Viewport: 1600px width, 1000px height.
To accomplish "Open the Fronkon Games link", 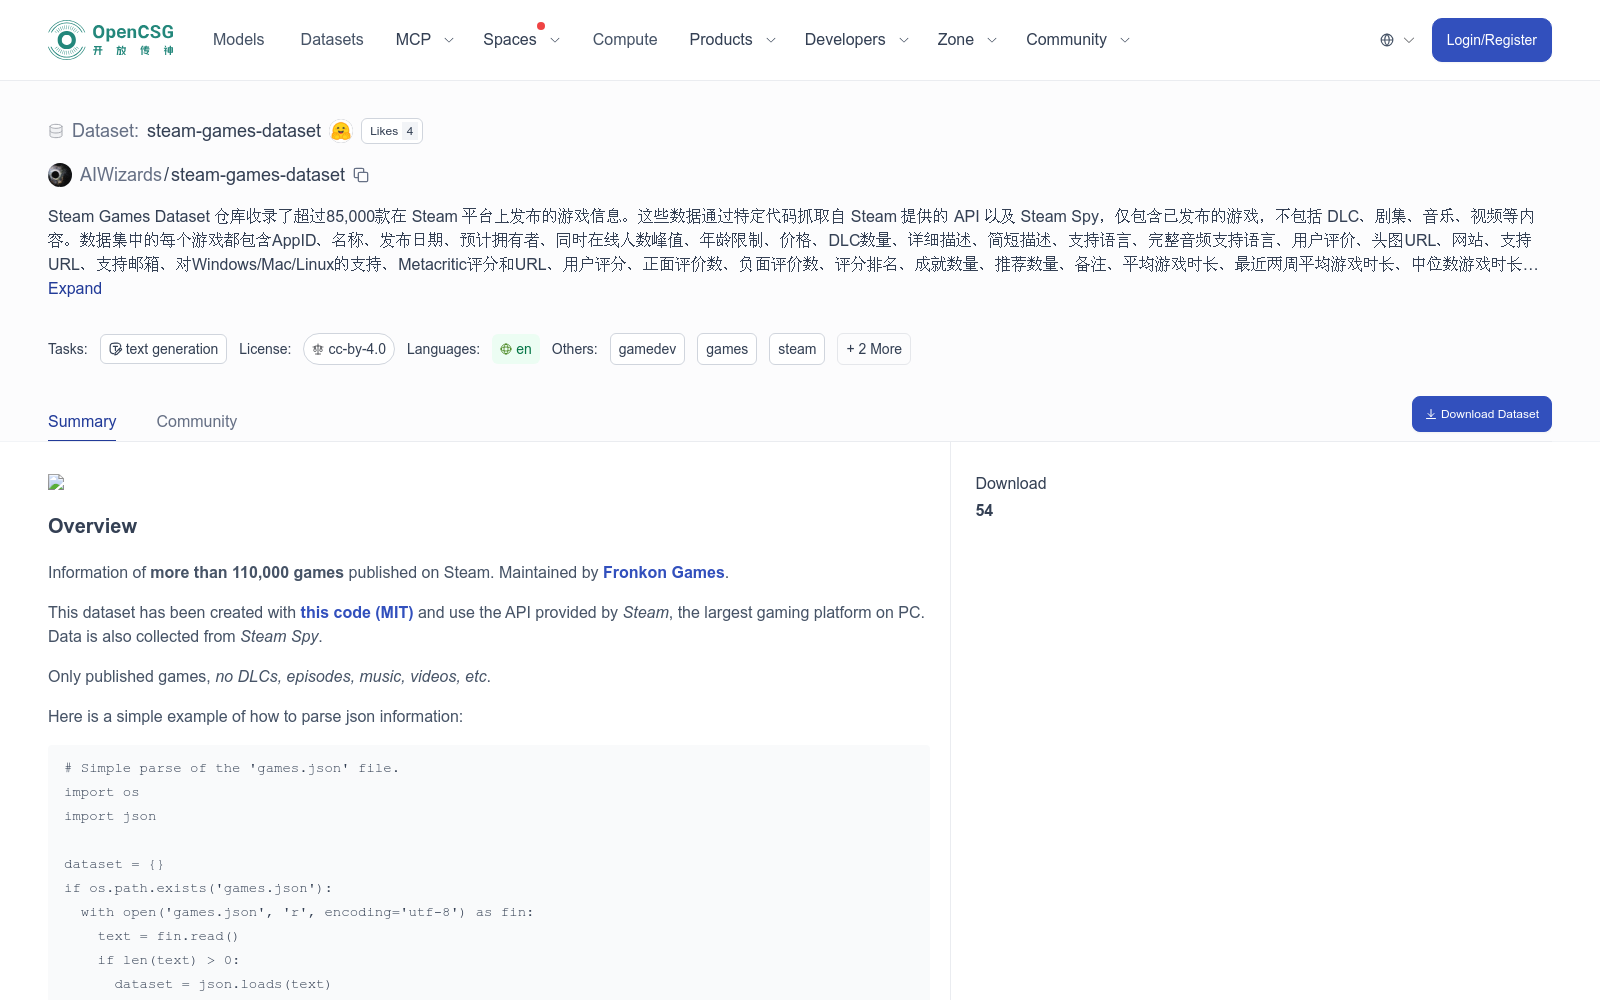I will (x=663, y=572).
